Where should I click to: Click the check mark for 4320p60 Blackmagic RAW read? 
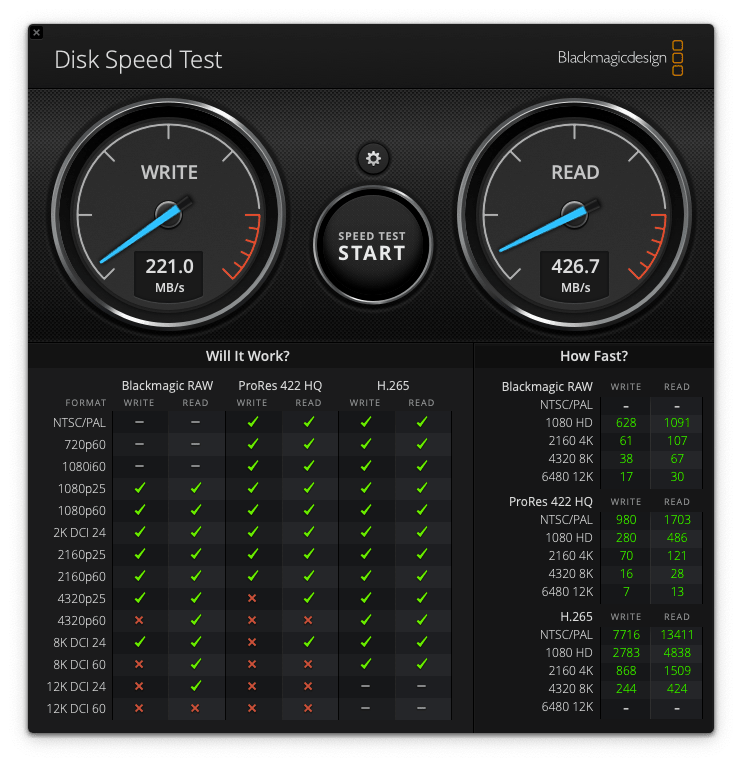tap(196, 620)
